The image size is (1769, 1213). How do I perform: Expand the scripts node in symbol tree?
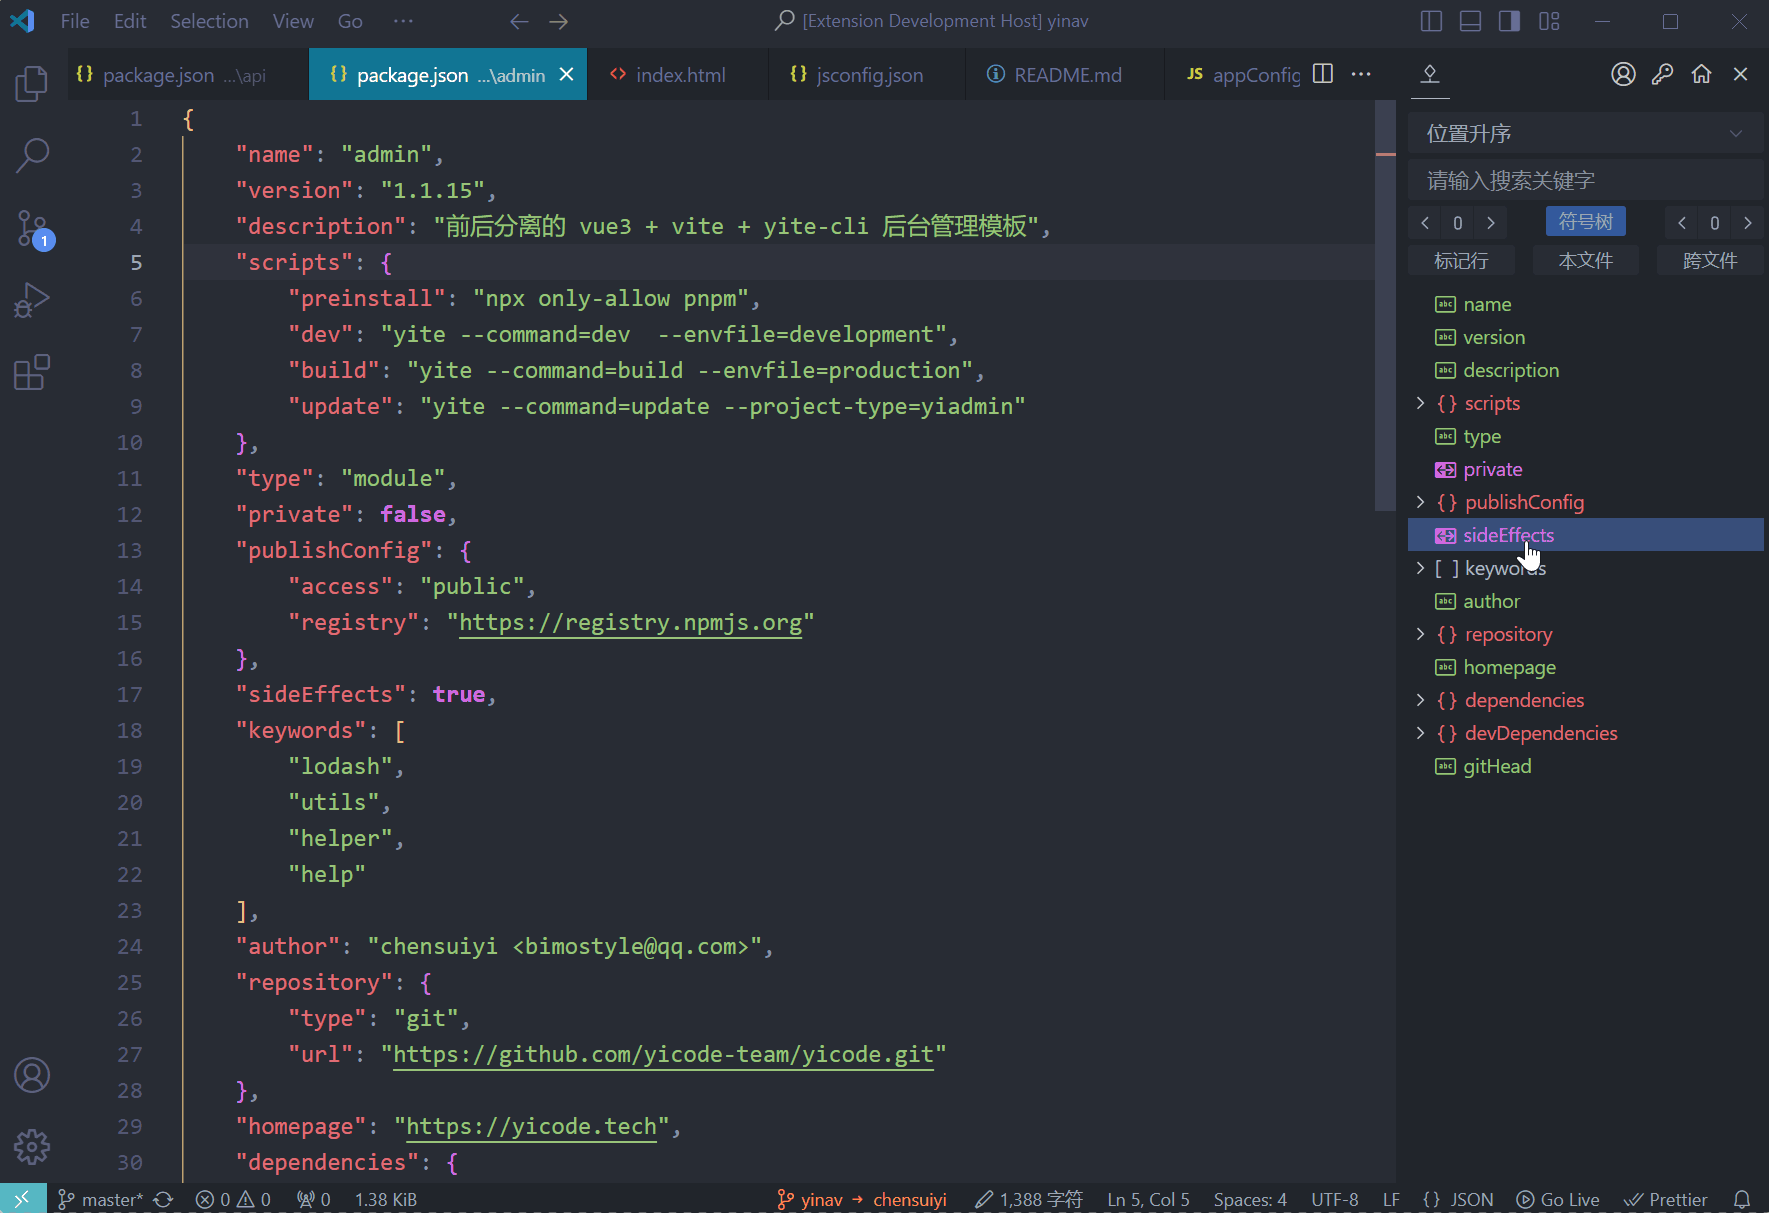1420,403
